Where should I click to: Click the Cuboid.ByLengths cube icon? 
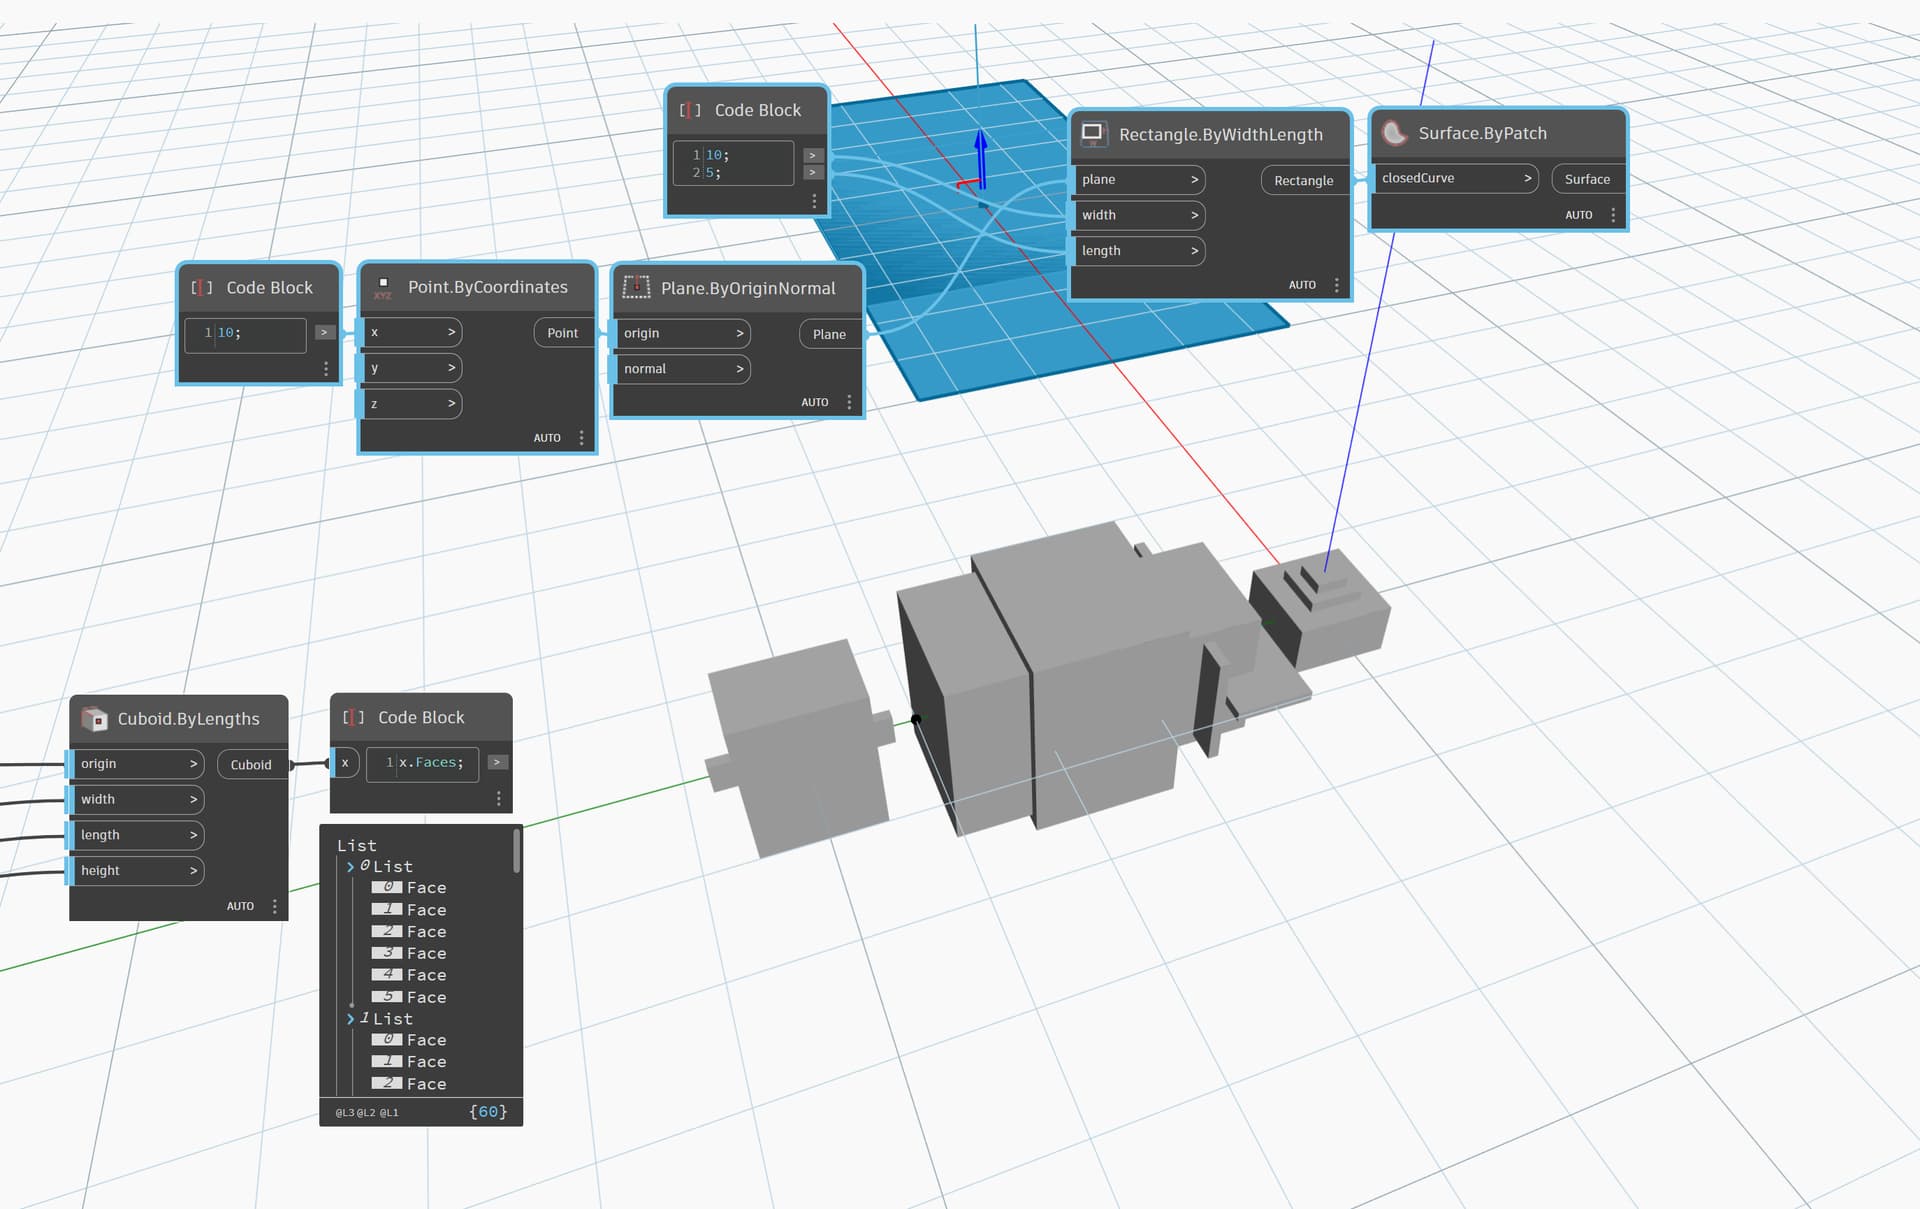click(x=96, y=718)
